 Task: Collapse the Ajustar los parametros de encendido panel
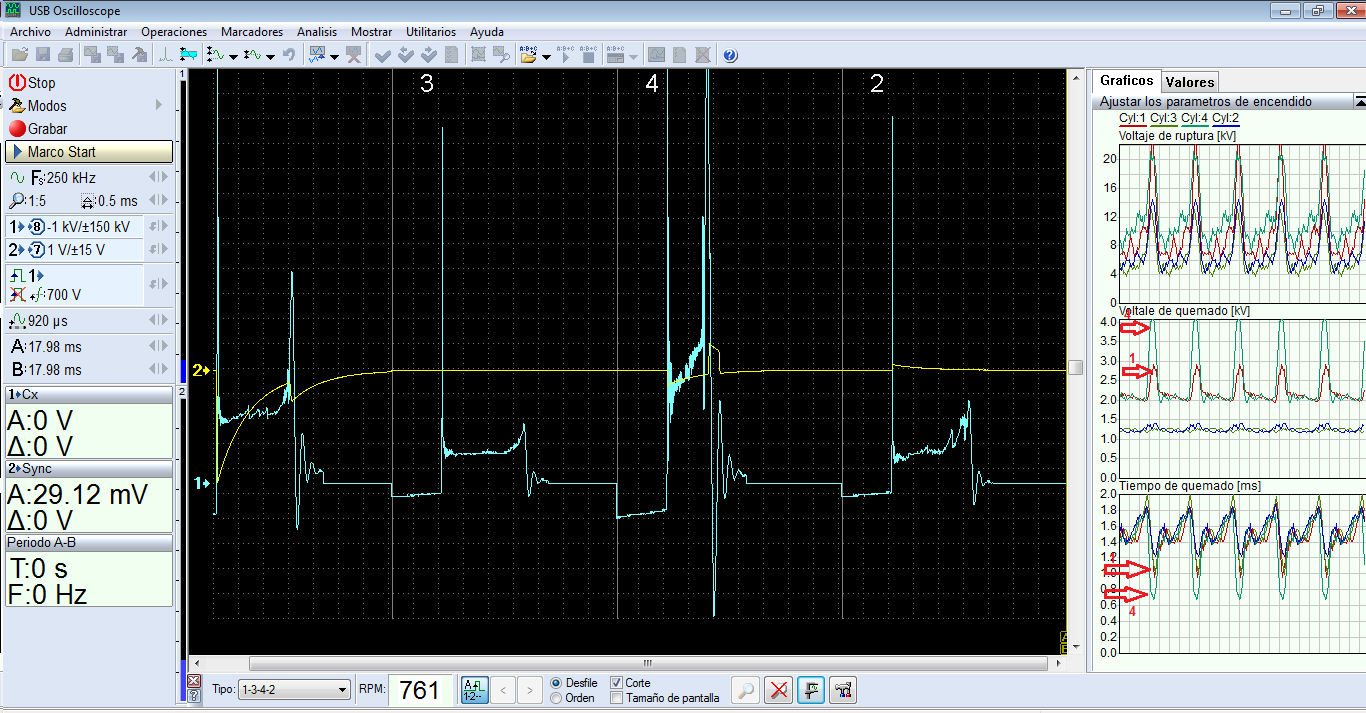(1360, 101)
